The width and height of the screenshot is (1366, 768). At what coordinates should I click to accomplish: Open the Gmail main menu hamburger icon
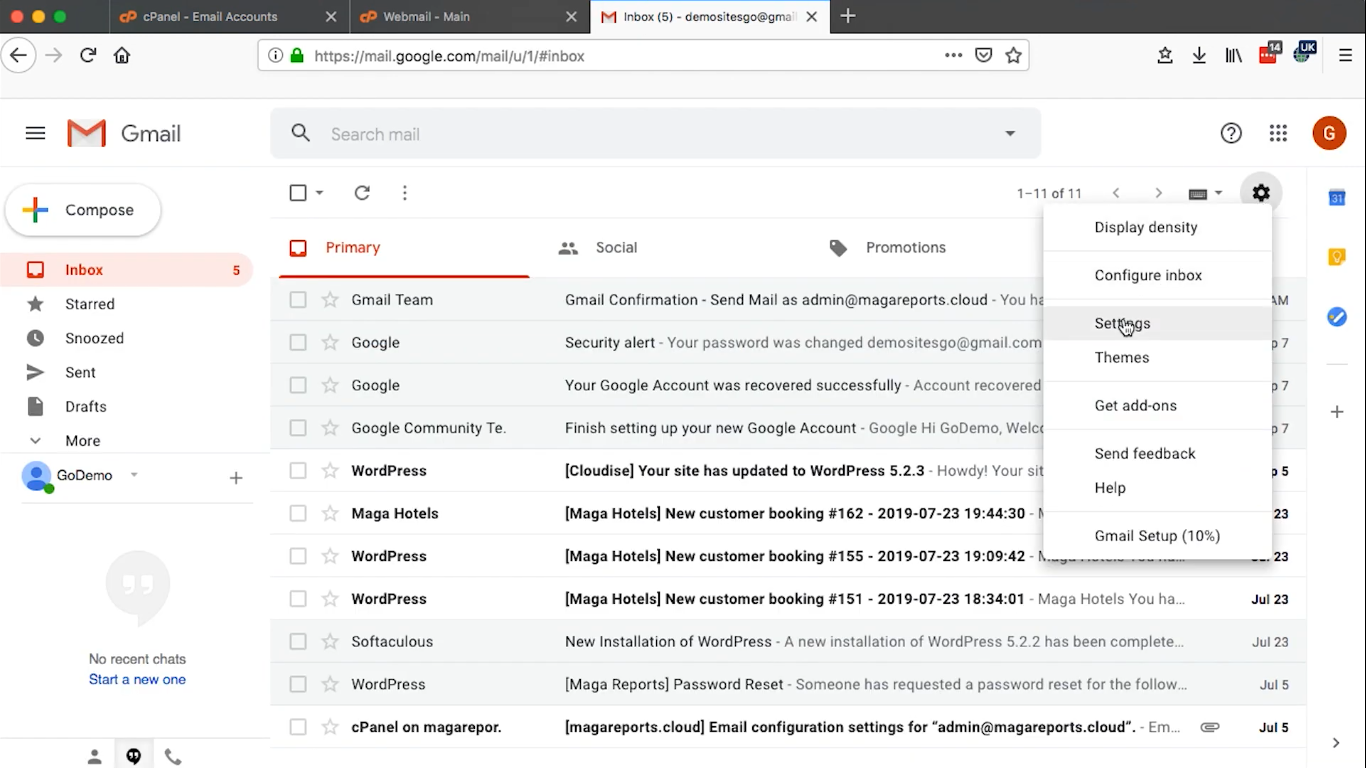(35, 133)
